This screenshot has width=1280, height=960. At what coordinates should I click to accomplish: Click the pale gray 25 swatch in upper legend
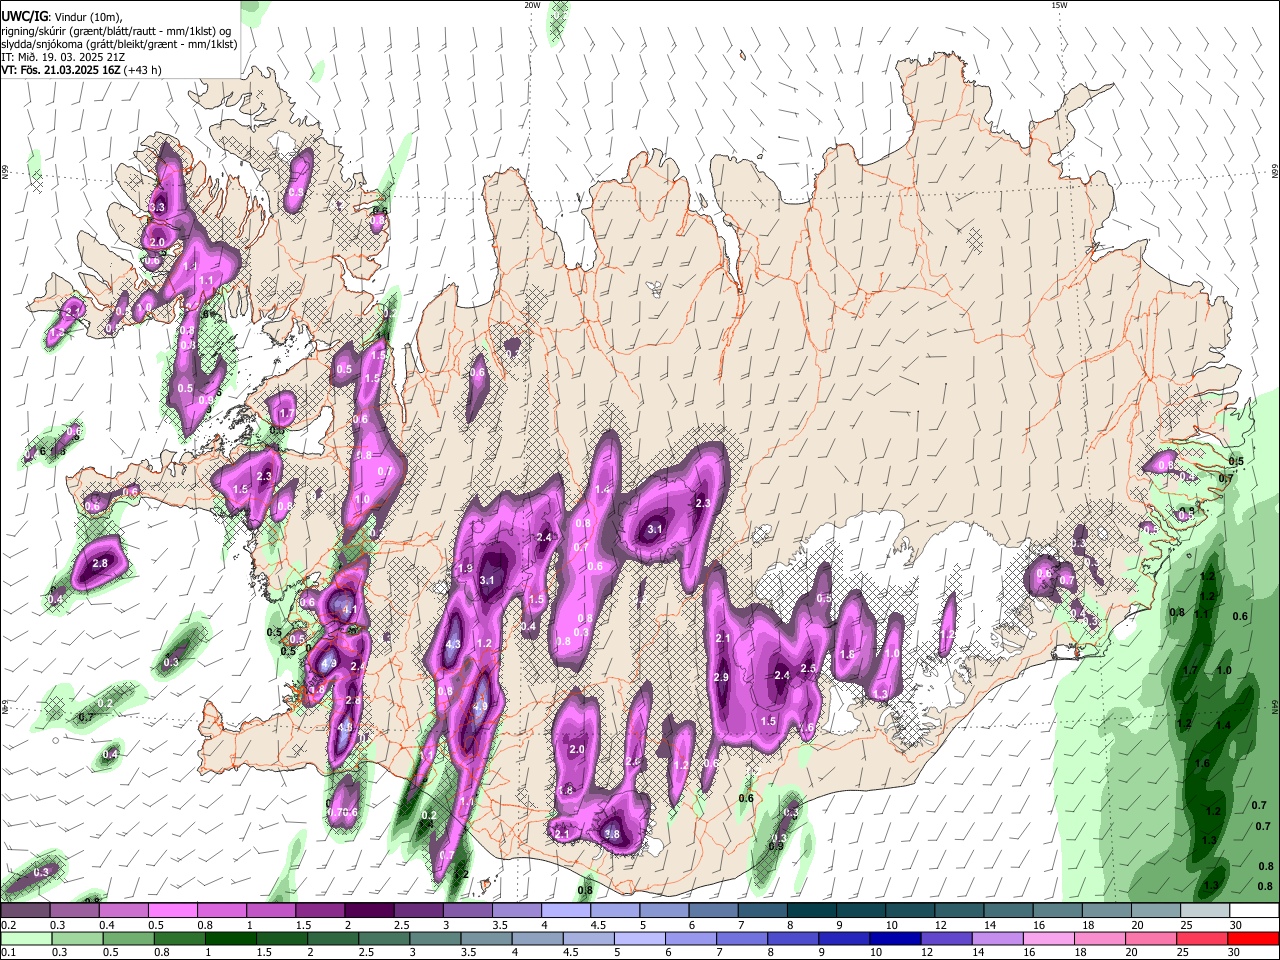point(1205,911)
